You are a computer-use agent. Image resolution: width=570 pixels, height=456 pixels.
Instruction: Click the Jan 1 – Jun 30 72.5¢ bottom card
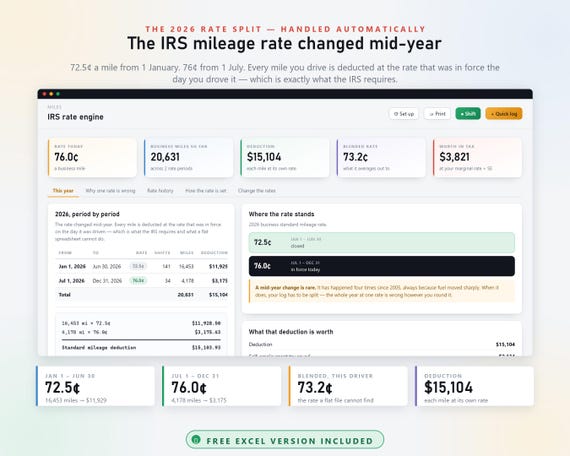95,386
